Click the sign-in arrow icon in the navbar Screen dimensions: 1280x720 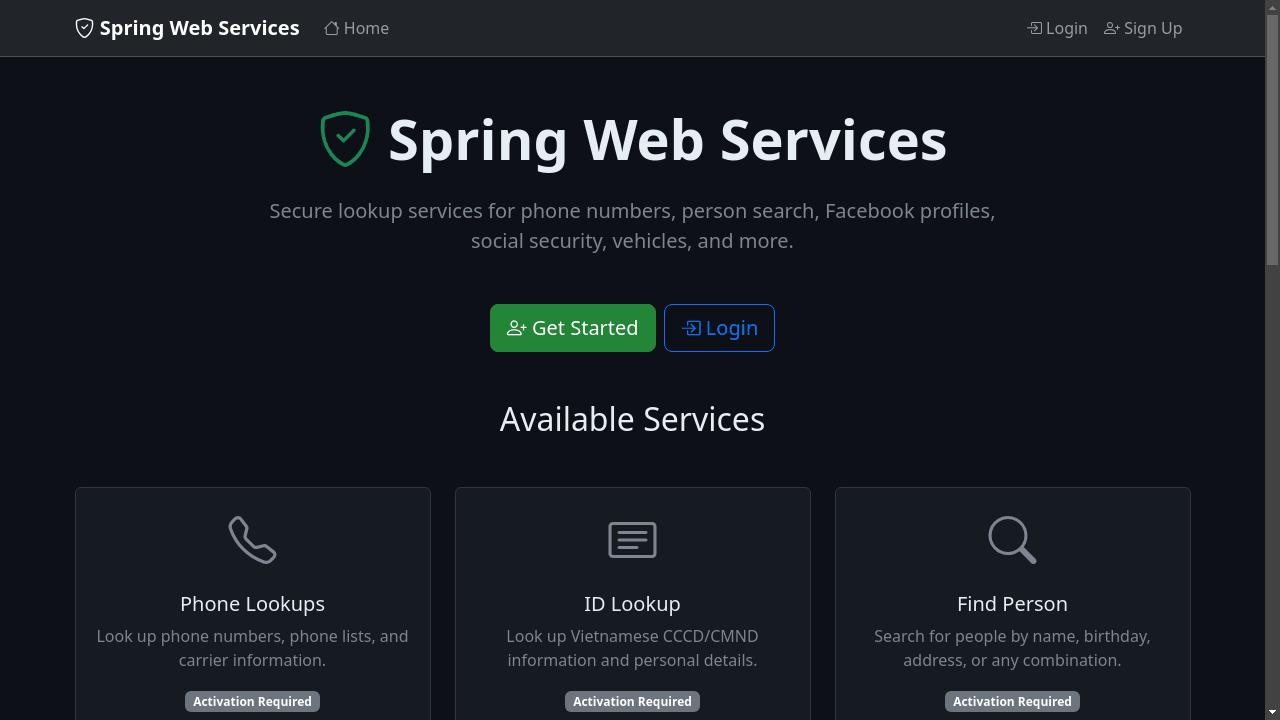[x=1035, y=28]
